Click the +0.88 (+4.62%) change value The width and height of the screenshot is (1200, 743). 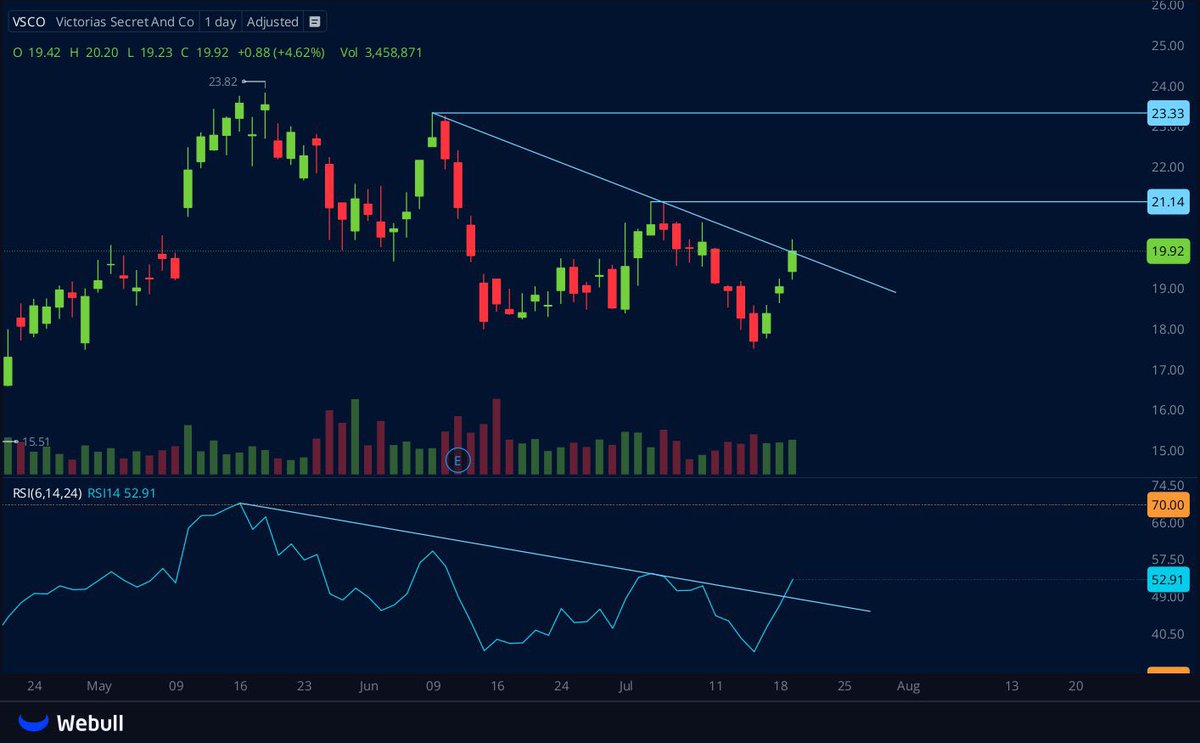(283, 52)
